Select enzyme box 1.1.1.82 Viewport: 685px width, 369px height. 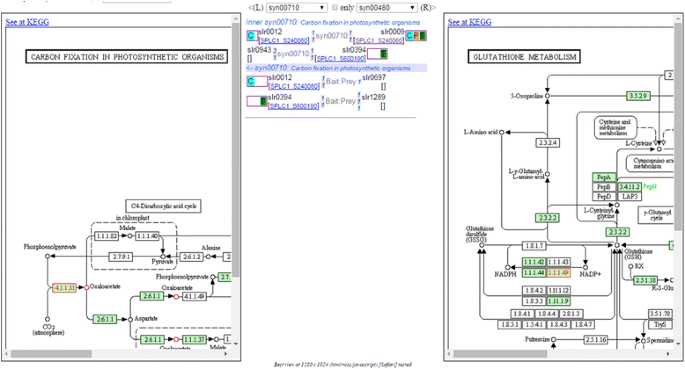click(106, 236)
